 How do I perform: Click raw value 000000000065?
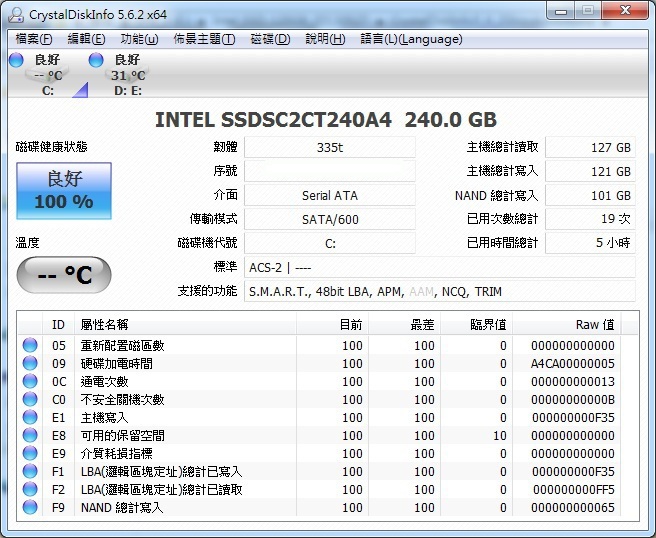pyautogui.click(x=572, y=507)
